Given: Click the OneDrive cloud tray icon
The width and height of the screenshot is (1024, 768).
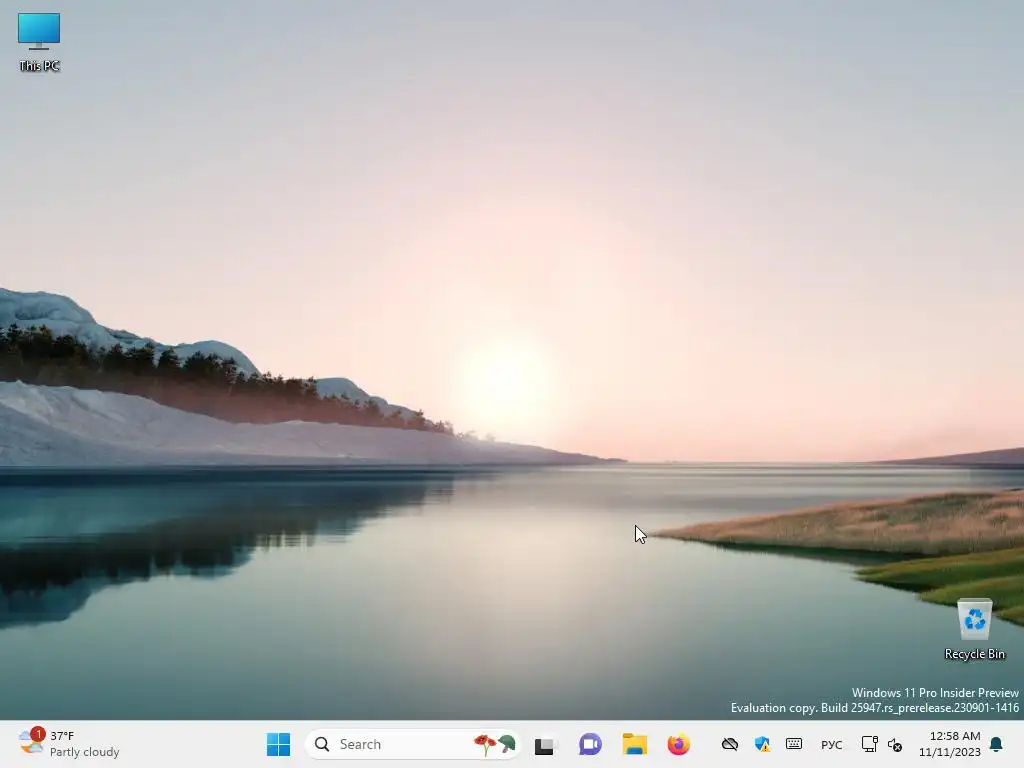Looking at the screenshot, I should 729,744.
